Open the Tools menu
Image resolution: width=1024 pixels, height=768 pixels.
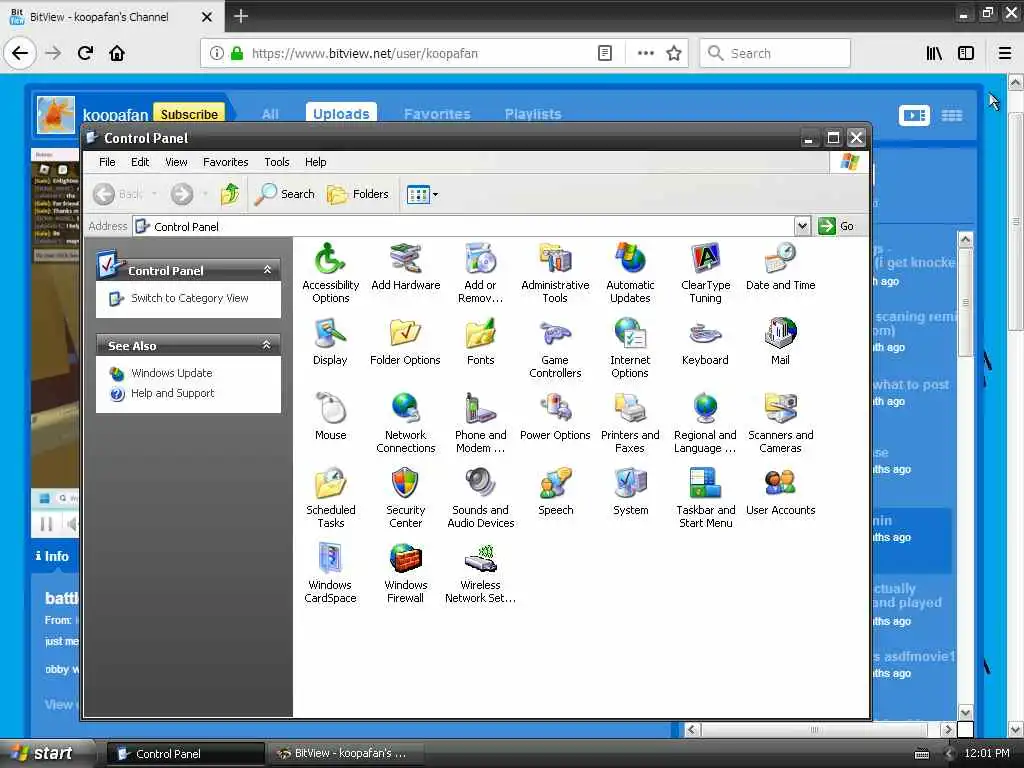(276, 162)
